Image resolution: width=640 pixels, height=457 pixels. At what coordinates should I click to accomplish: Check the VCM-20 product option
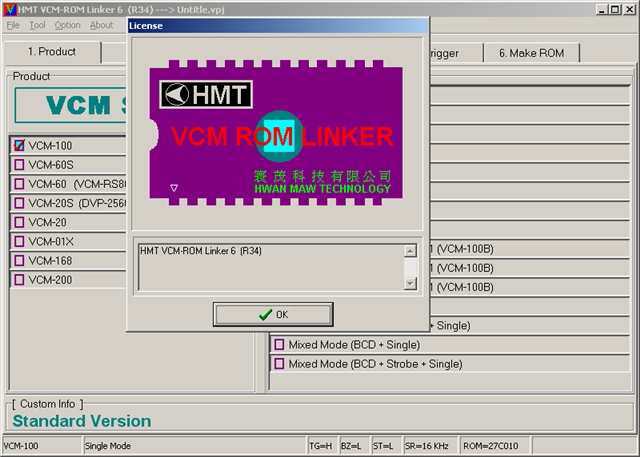(19, 222)
